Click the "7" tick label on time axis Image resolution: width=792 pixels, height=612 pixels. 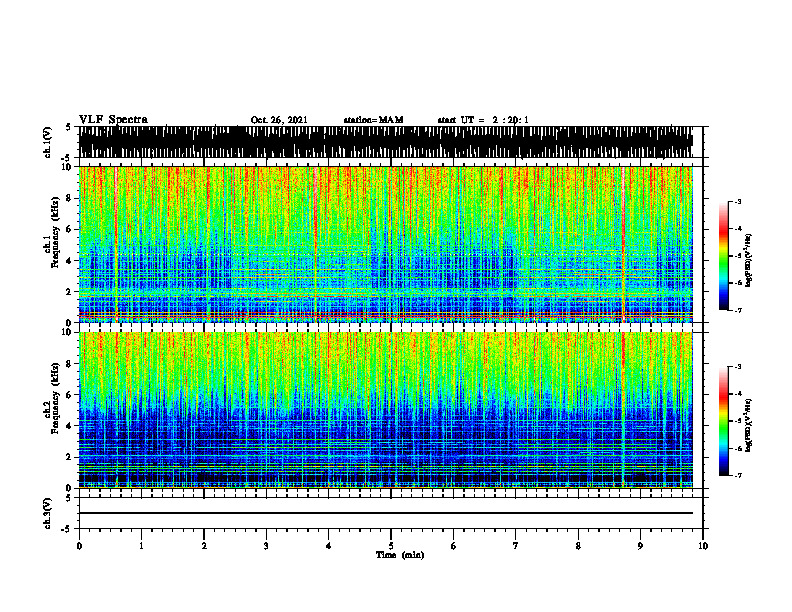click(x=516, y=546)
